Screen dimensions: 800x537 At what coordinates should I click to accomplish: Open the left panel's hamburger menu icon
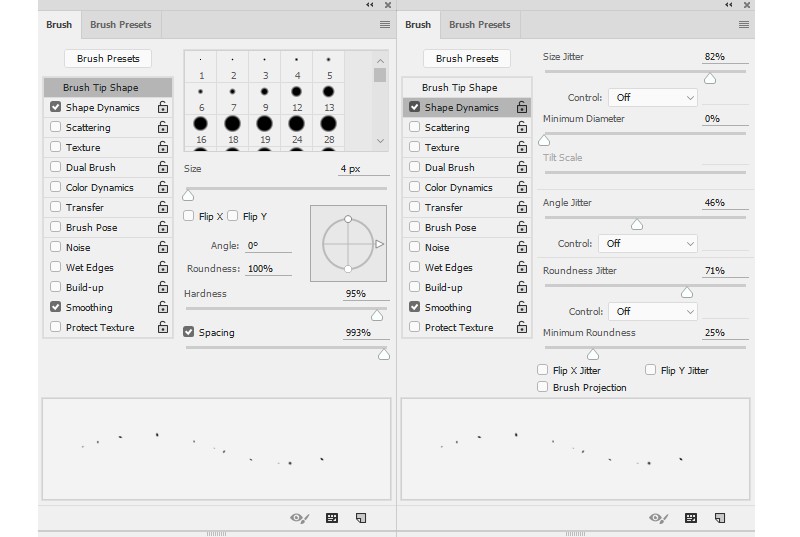click(x=385, y=25)
